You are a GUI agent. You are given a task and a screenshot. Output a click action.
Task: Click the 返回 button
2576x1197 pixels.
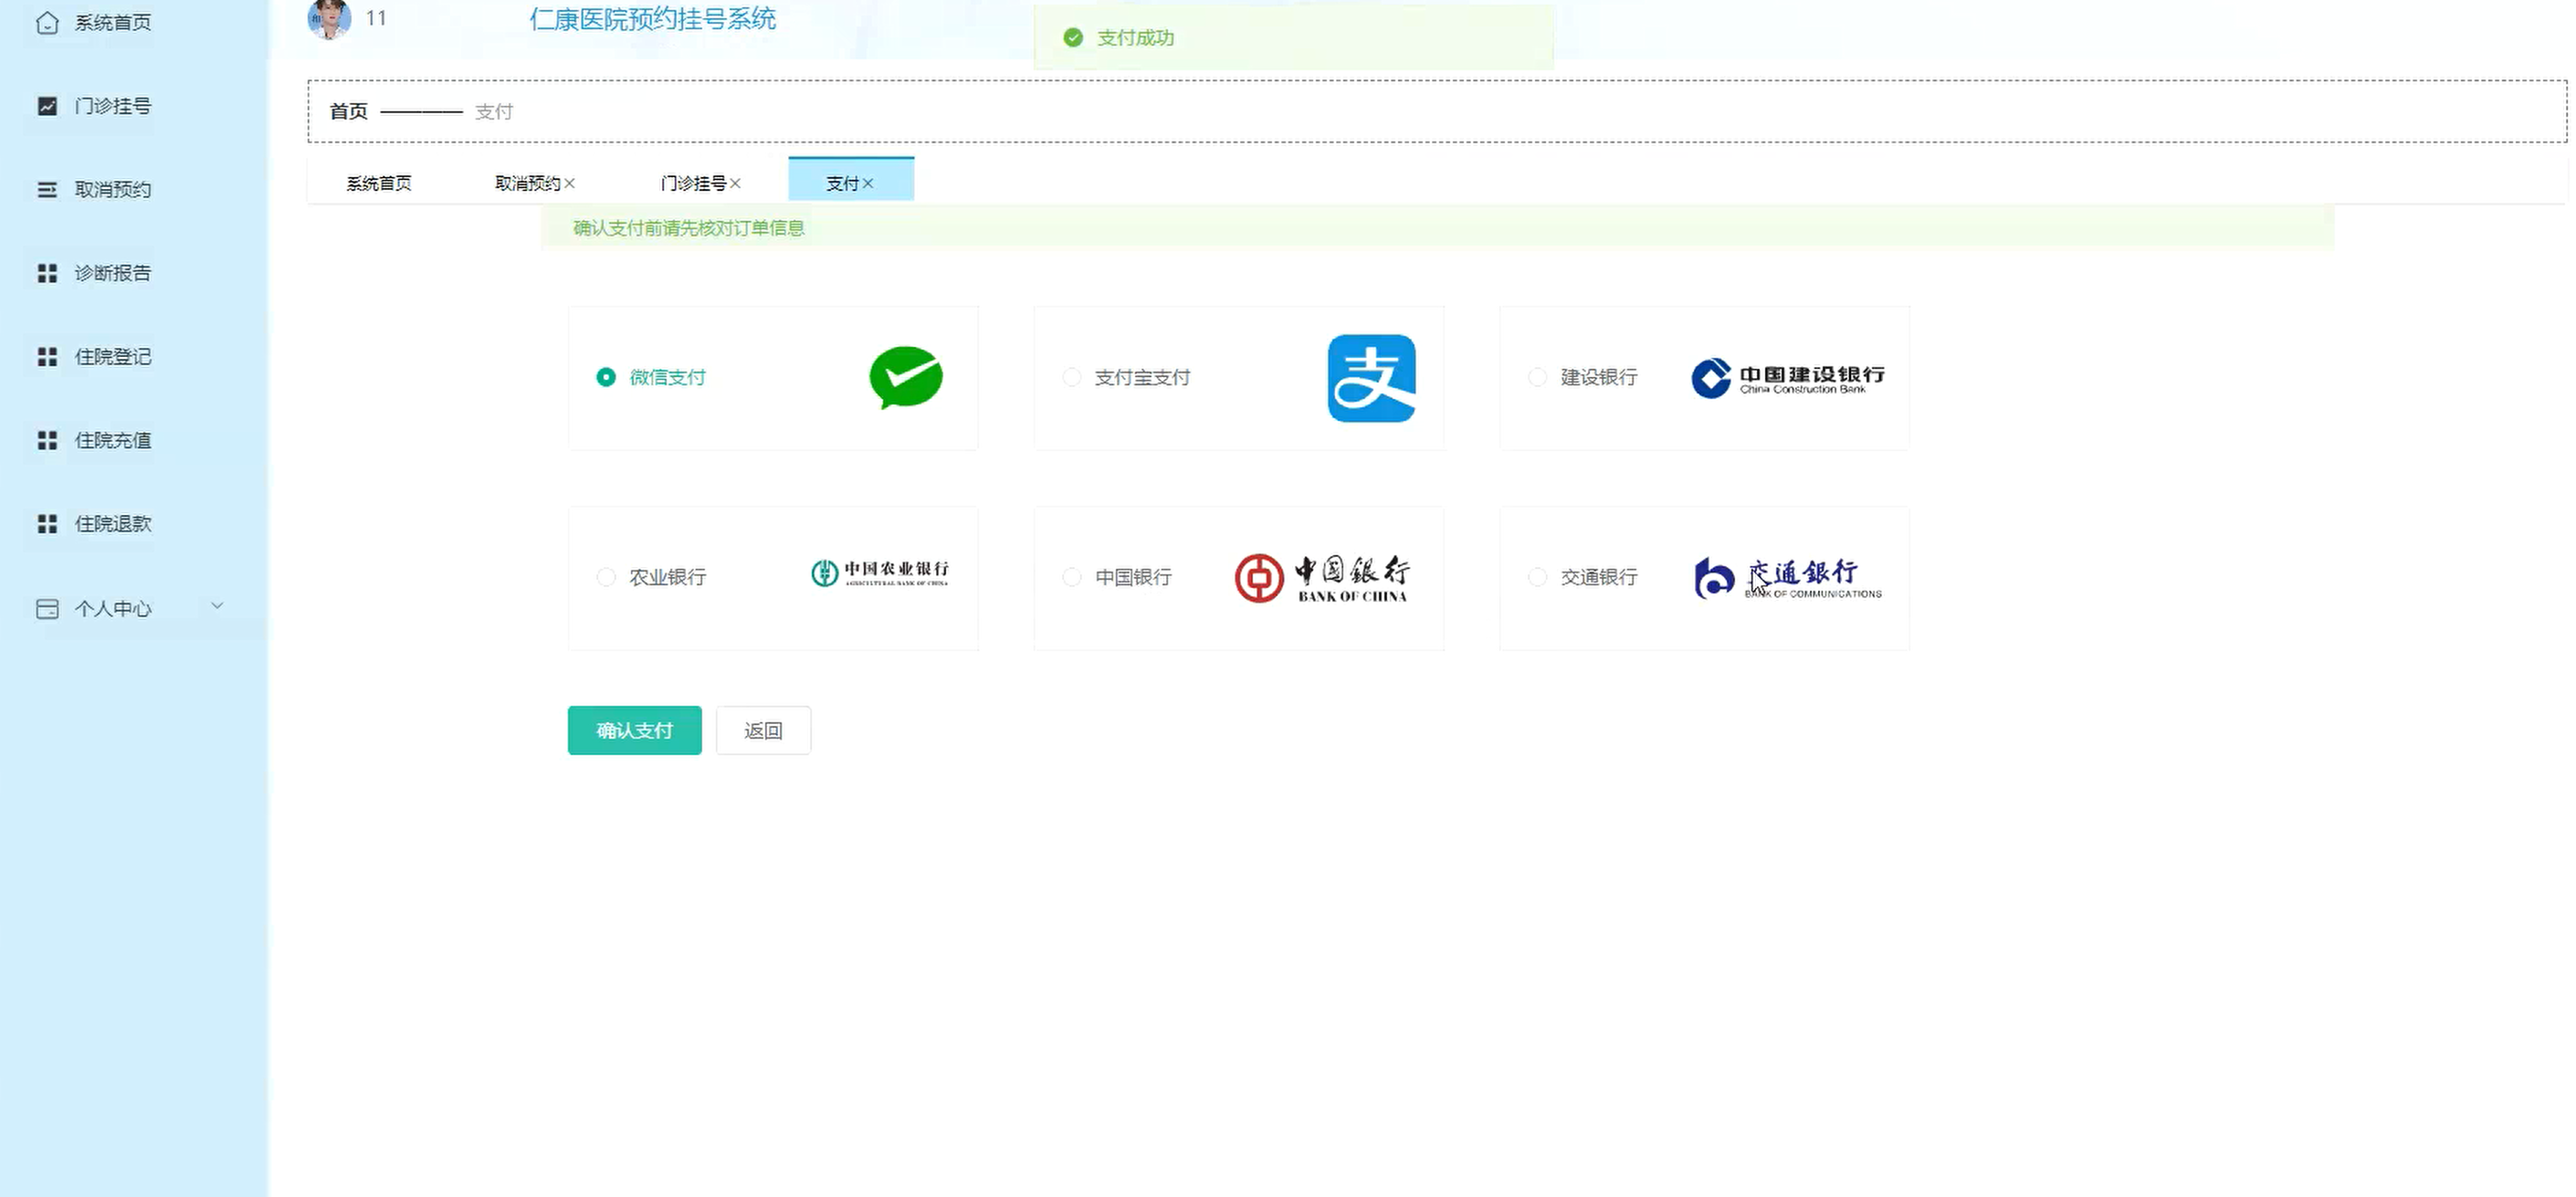(x=763, y=731)
